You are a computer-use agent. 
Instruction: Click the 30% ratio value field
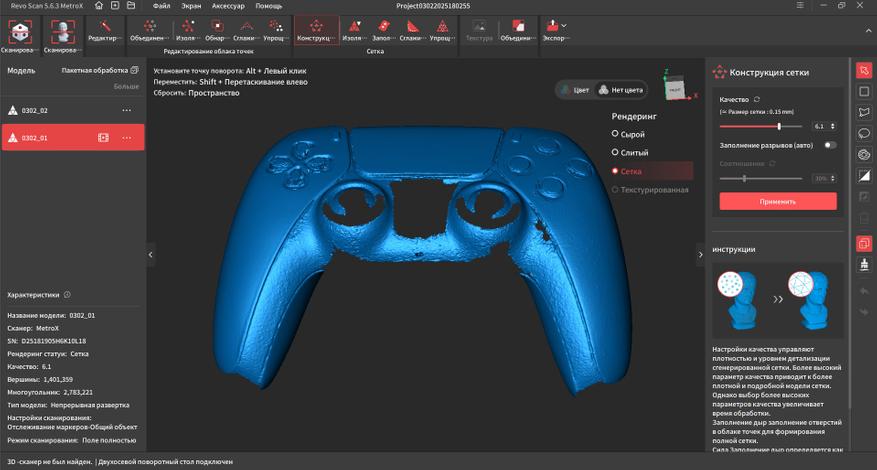(824, 178)
